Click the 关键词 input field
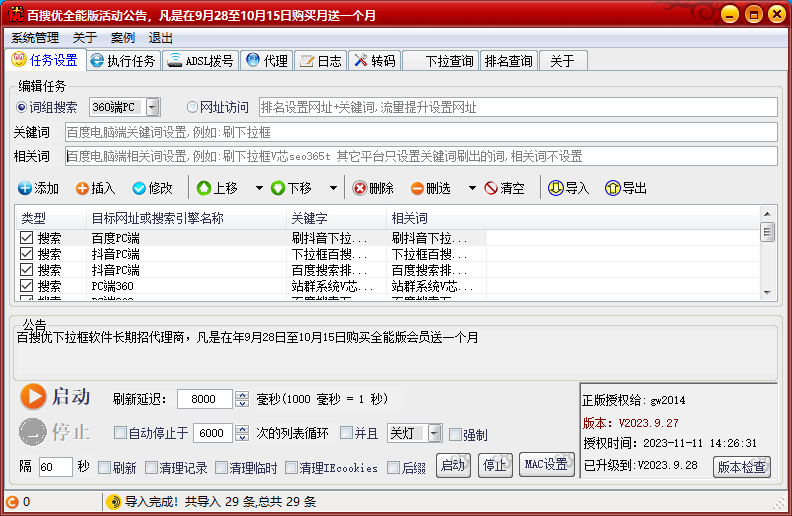The width and height of the screenshot is (792, 516). click(421, 132)
